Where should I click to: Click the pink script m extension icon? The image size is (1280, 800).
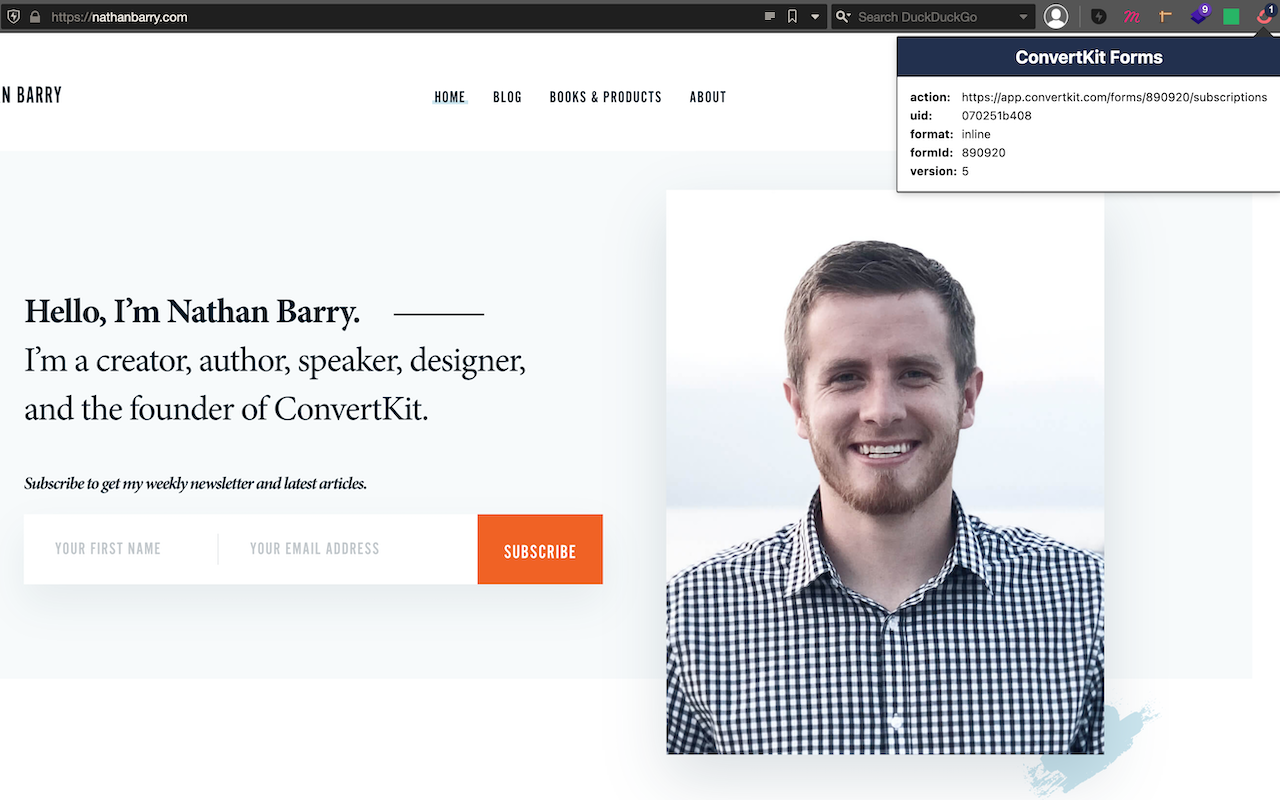(x=1132, y=16)
